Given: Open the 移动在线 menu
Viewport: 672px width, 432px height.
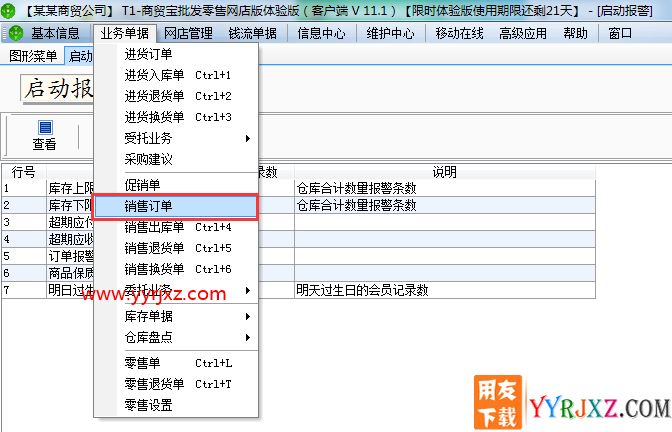Looking at the screenshot, I should 459,33.
